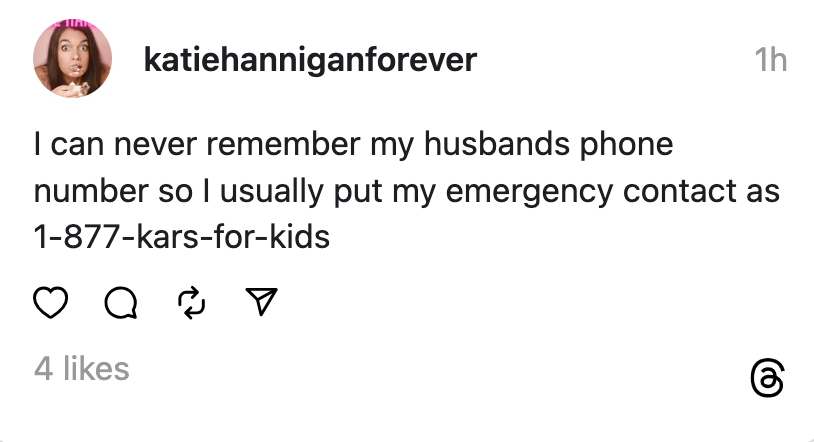Click the Threads logo icon
Image resolution: width=814 pixels, height=442 pixels.
coord(765,380)
